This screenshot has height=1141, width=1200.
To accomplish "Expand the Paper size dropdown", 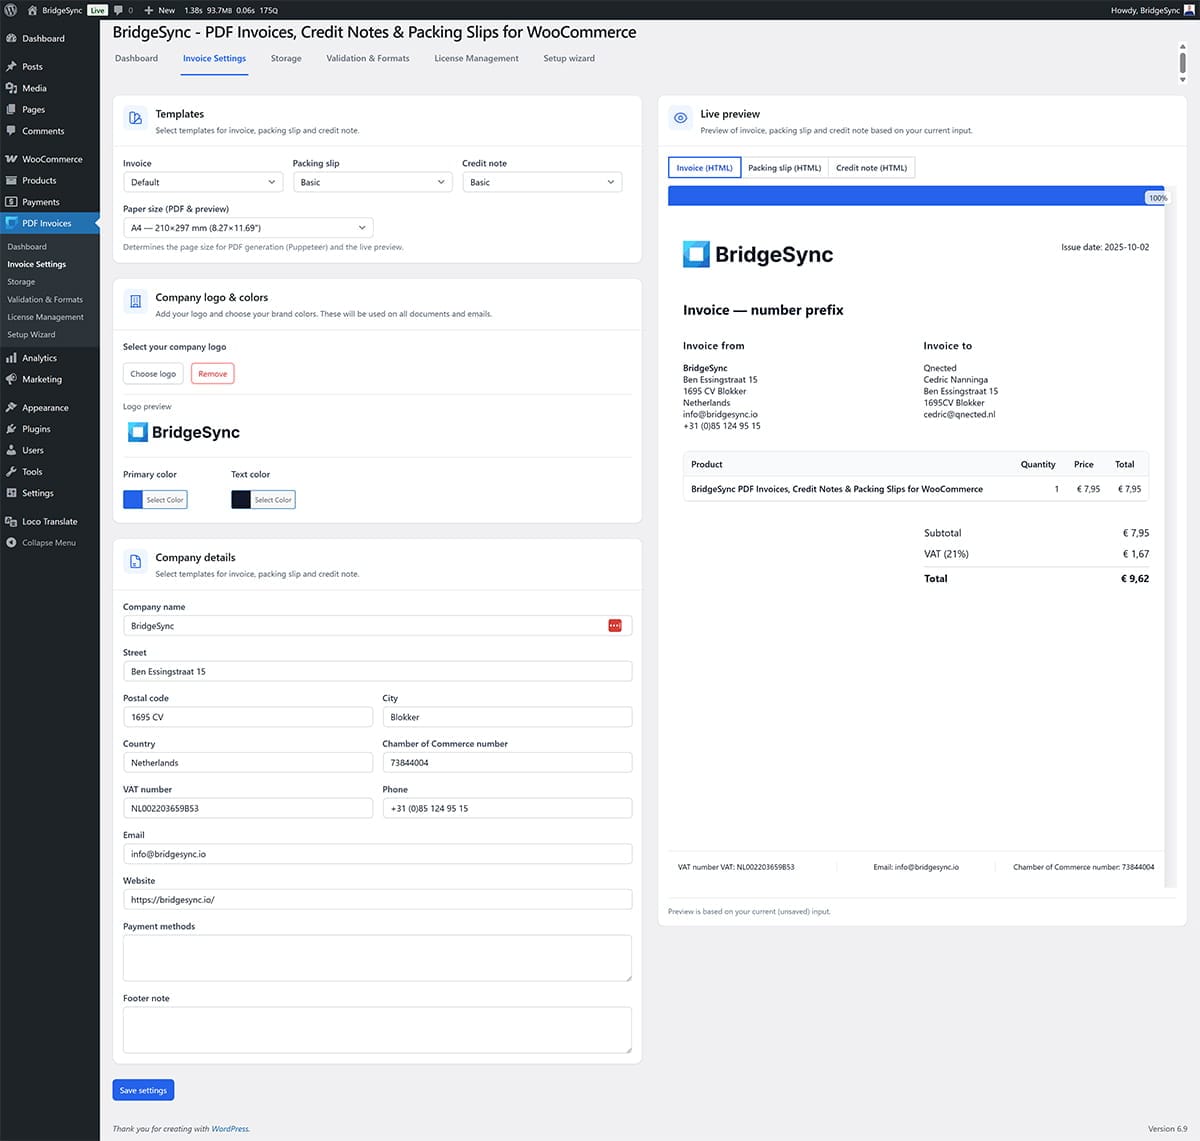I will [248, 228].
